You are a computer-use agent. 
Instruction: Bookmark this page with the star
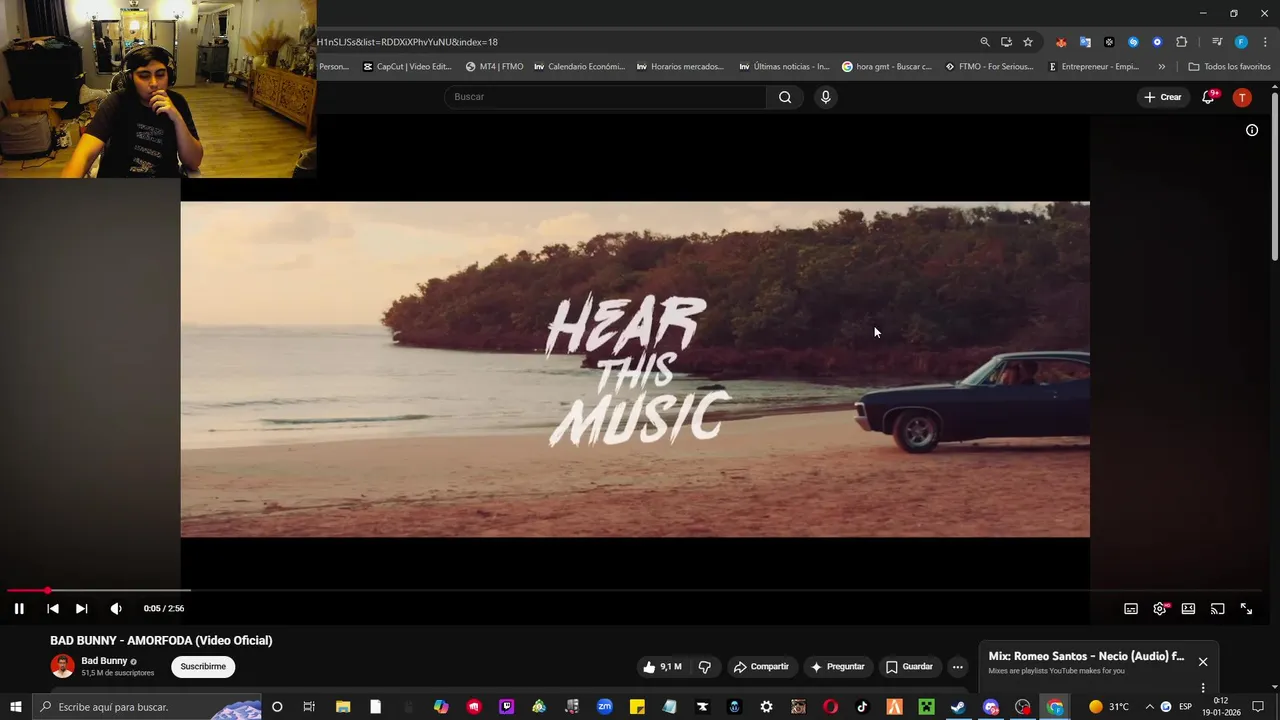(1028, 42)
